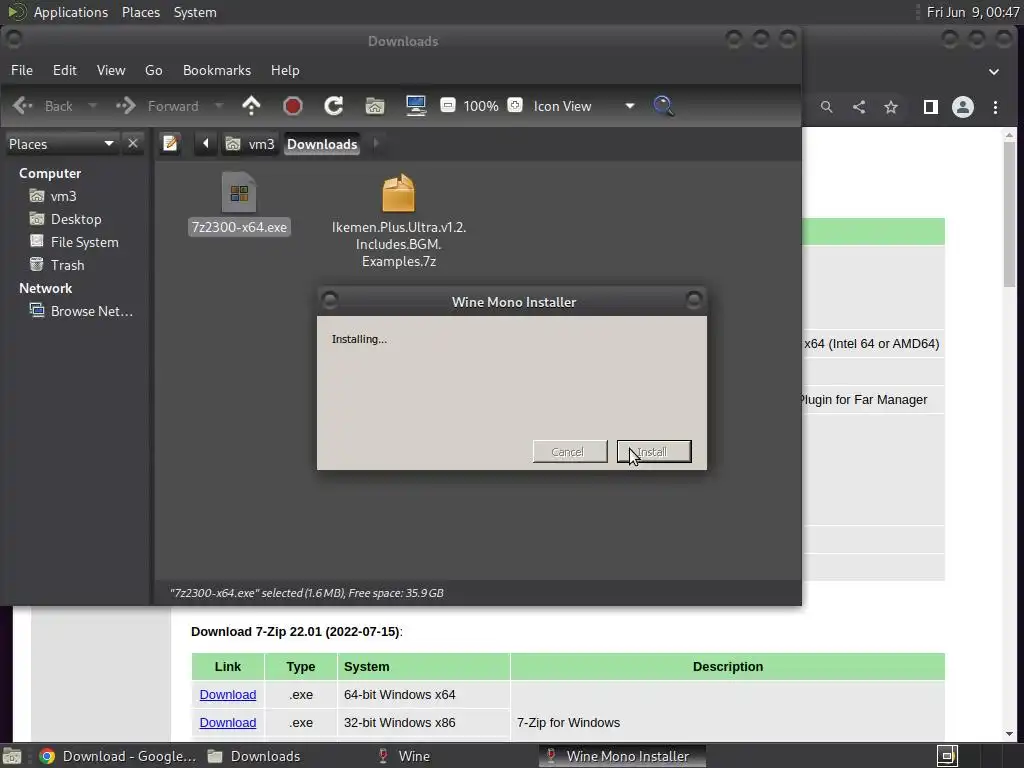Open the Help menu
Image resolution: width=1024 pixels, height=768 pixels.
coord(285,70)
